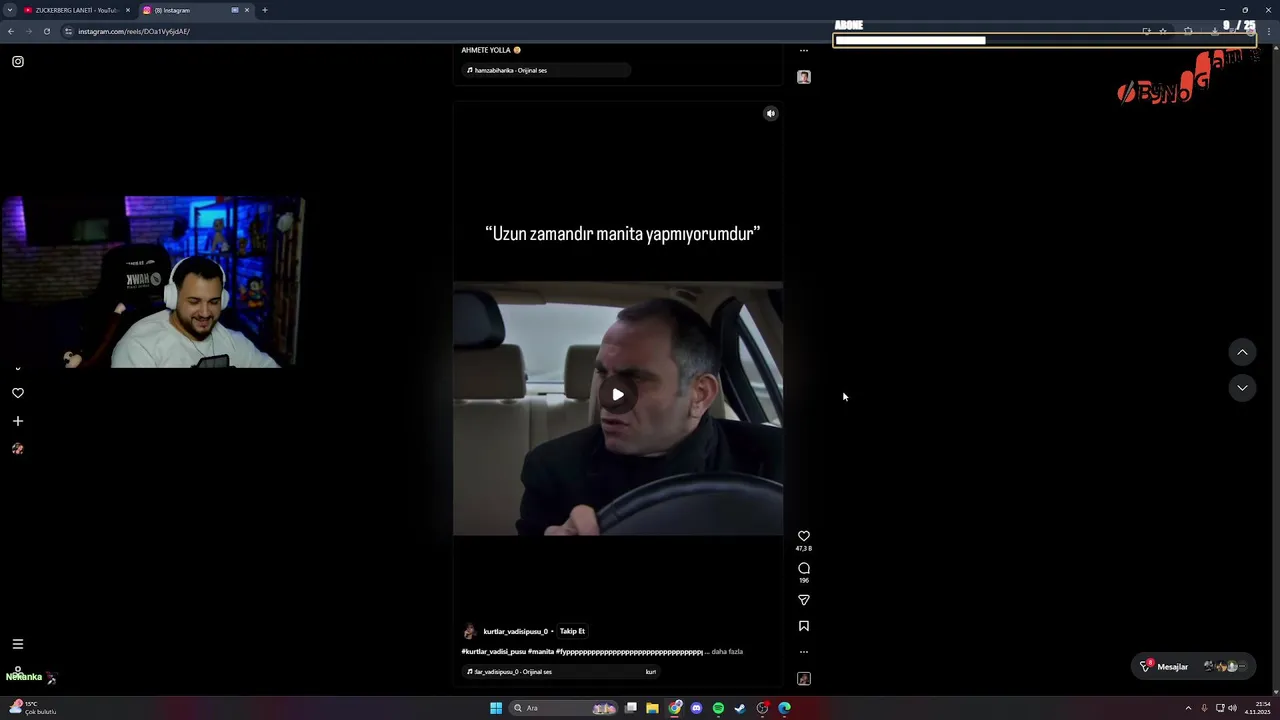Open Steam from the taskbar
The image size is (1280, 720).
click(x=740, y=708)
